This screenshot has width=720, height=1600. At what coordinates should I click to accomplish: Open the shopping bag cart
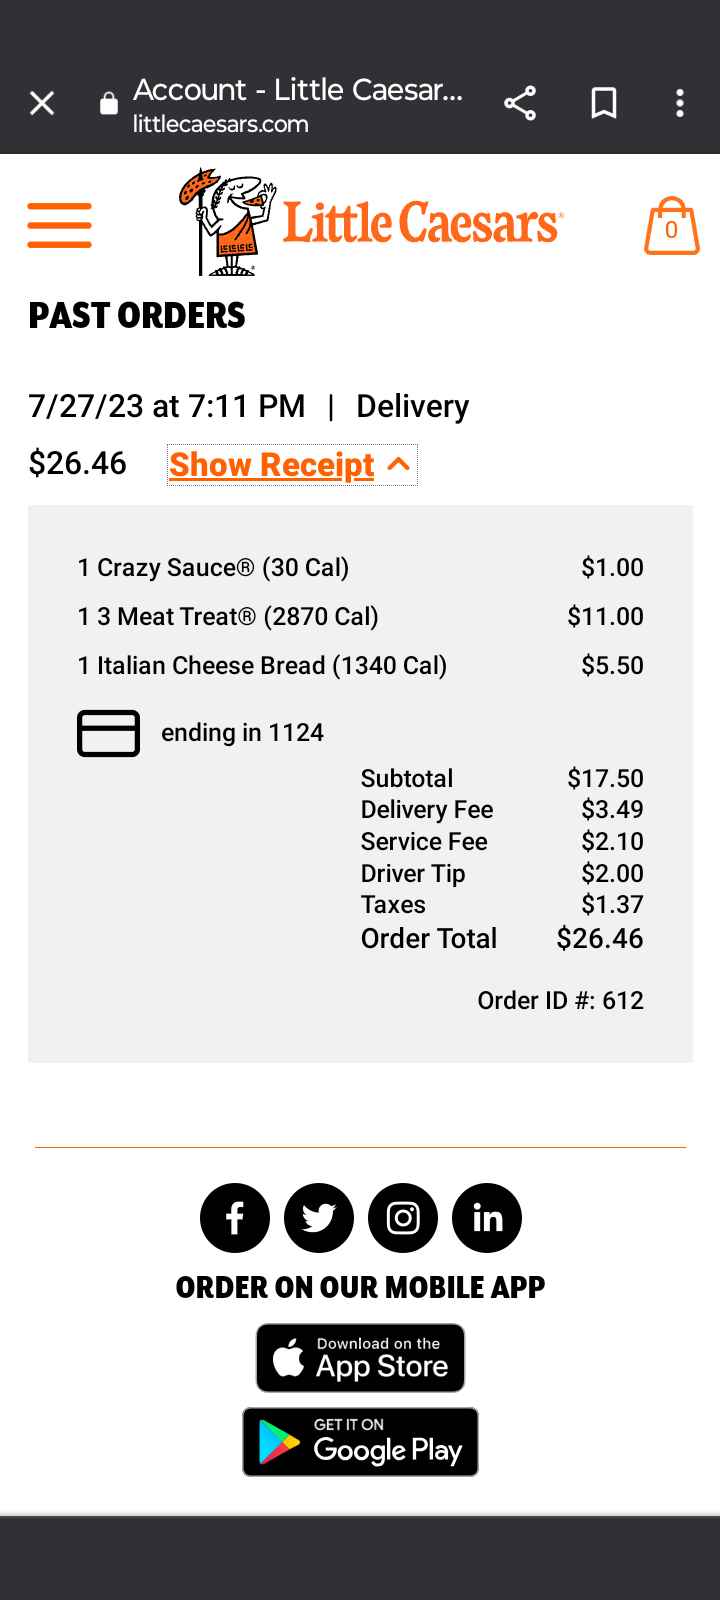(x=671, y=227)
